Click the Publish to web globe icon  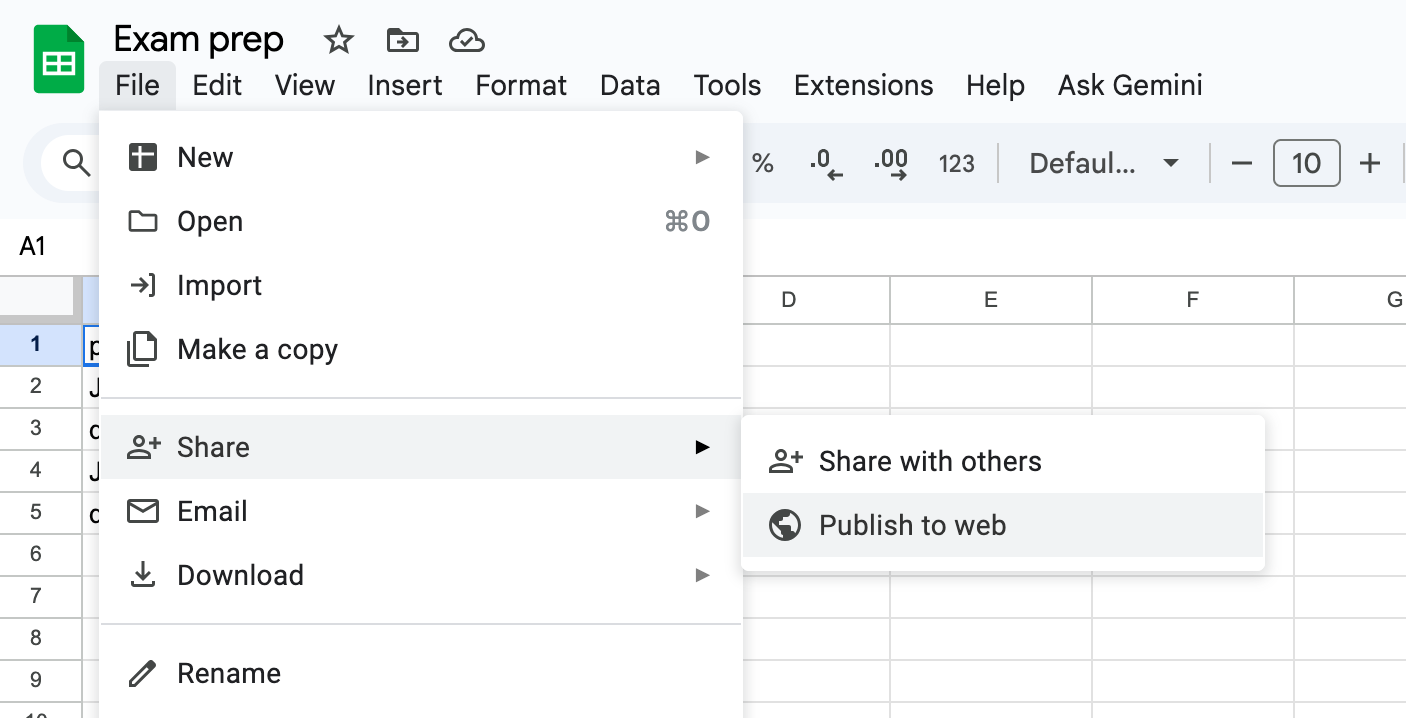tap(786, 524)
